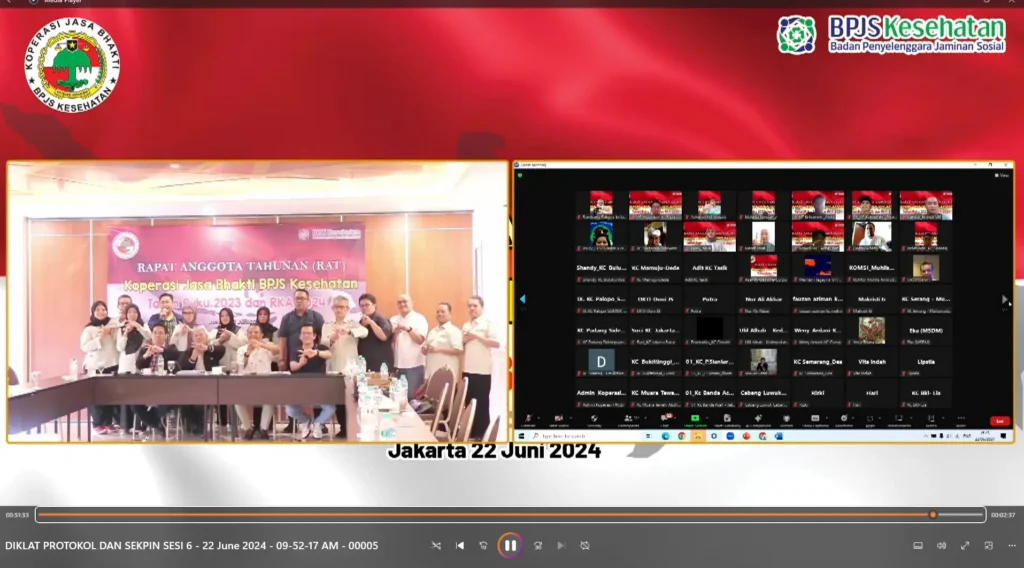Click the back arrow in title bar

coord(8,3)
